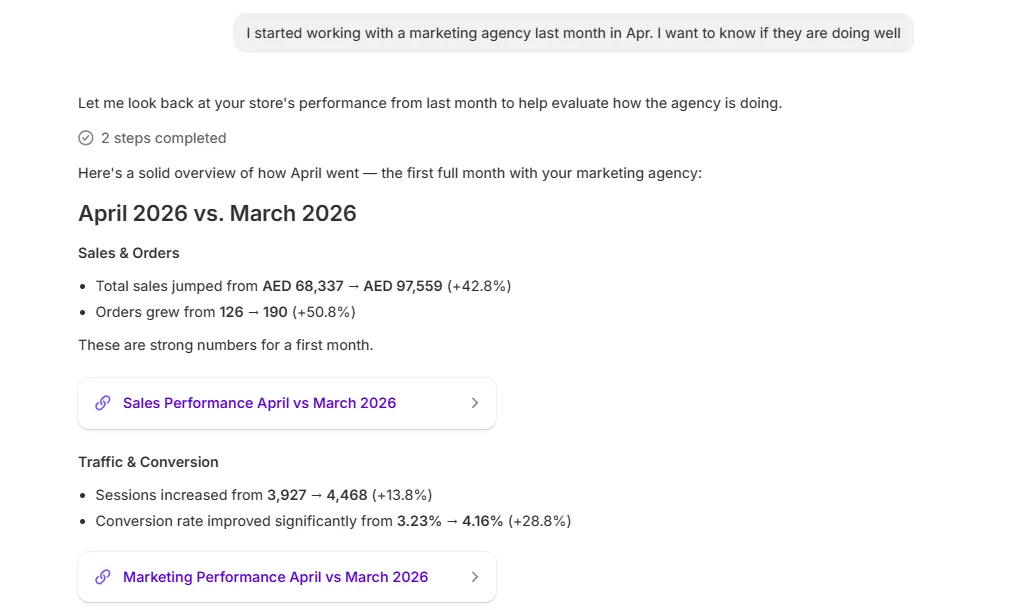Click the conversion rate 4.16% value
This screenshot has width=1036, height=610.
[x=482, y=521]
